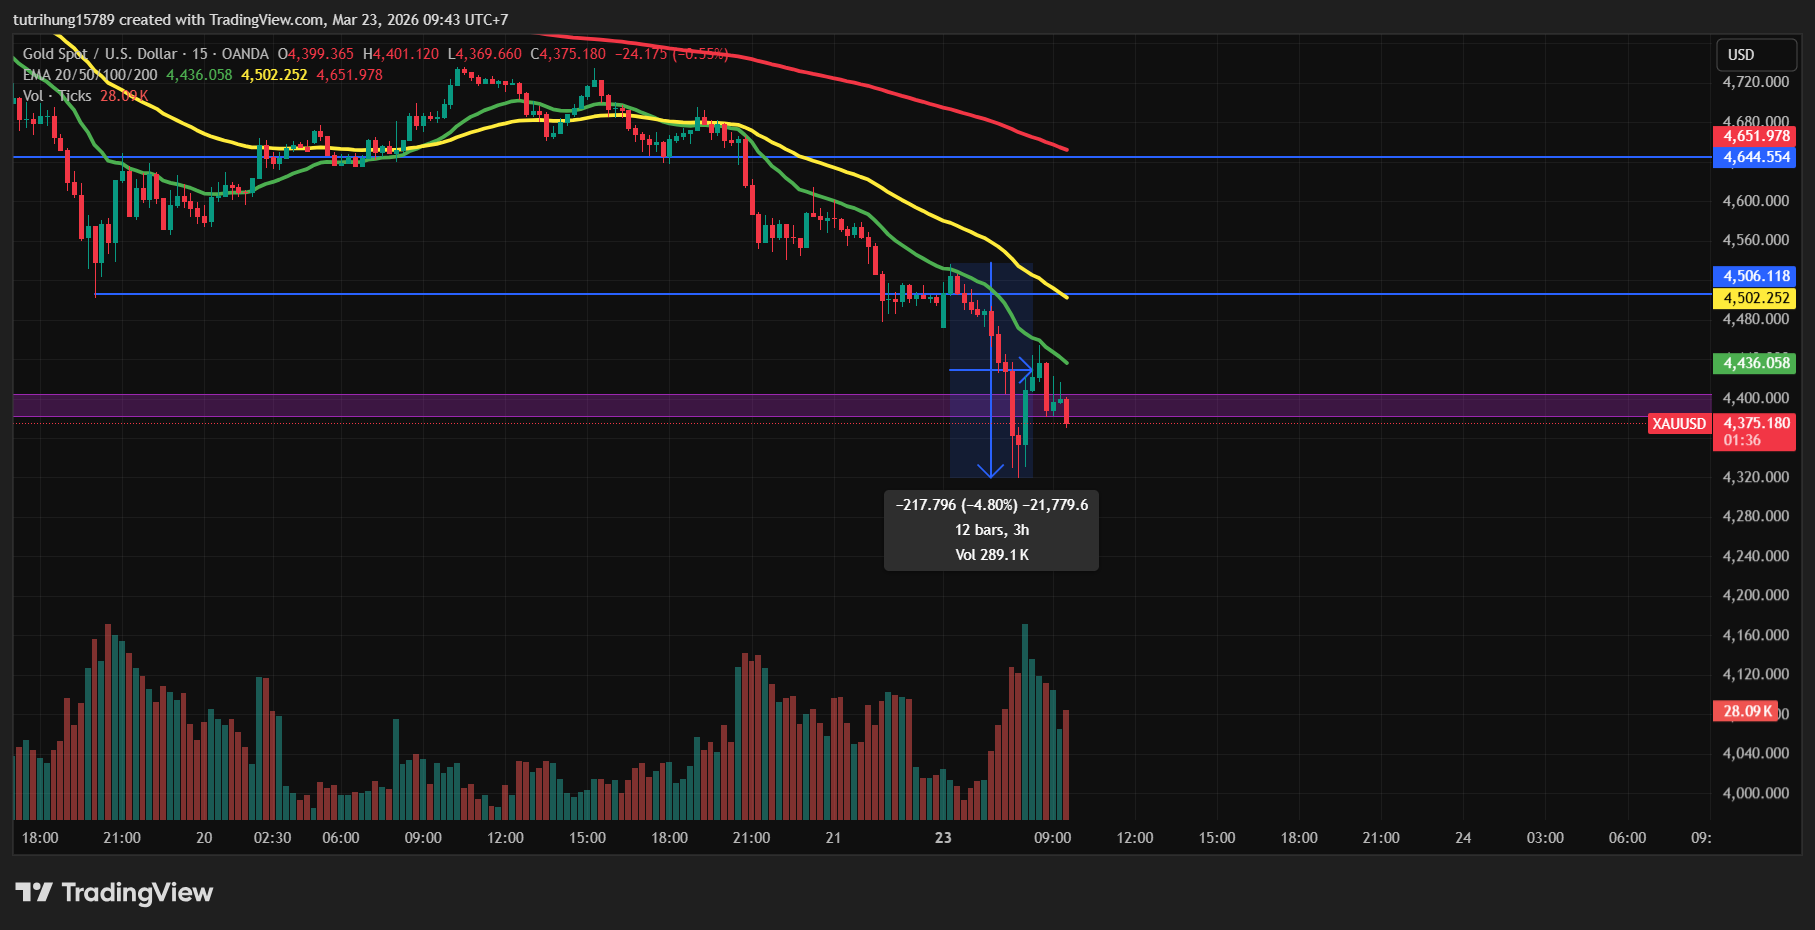Click the Vol · Ticks indicator legend
The width and height of the screenshot is (1815, 930).
point(57,96)
